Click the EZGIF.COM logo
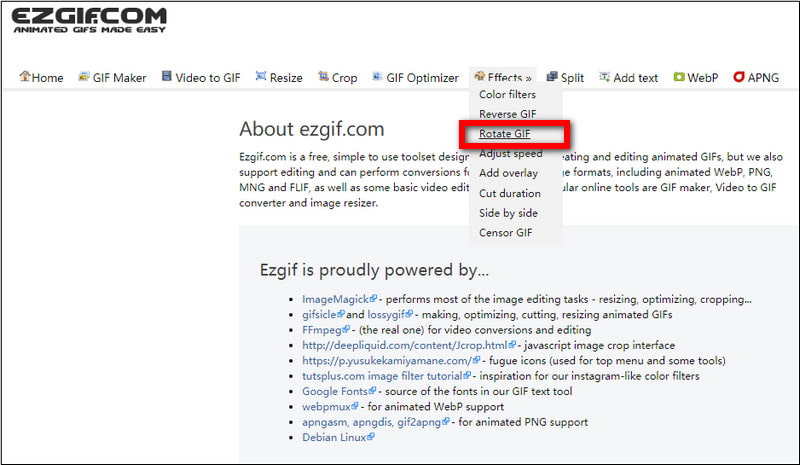This screenshot has width=800, height=465. tap(89, 20)
